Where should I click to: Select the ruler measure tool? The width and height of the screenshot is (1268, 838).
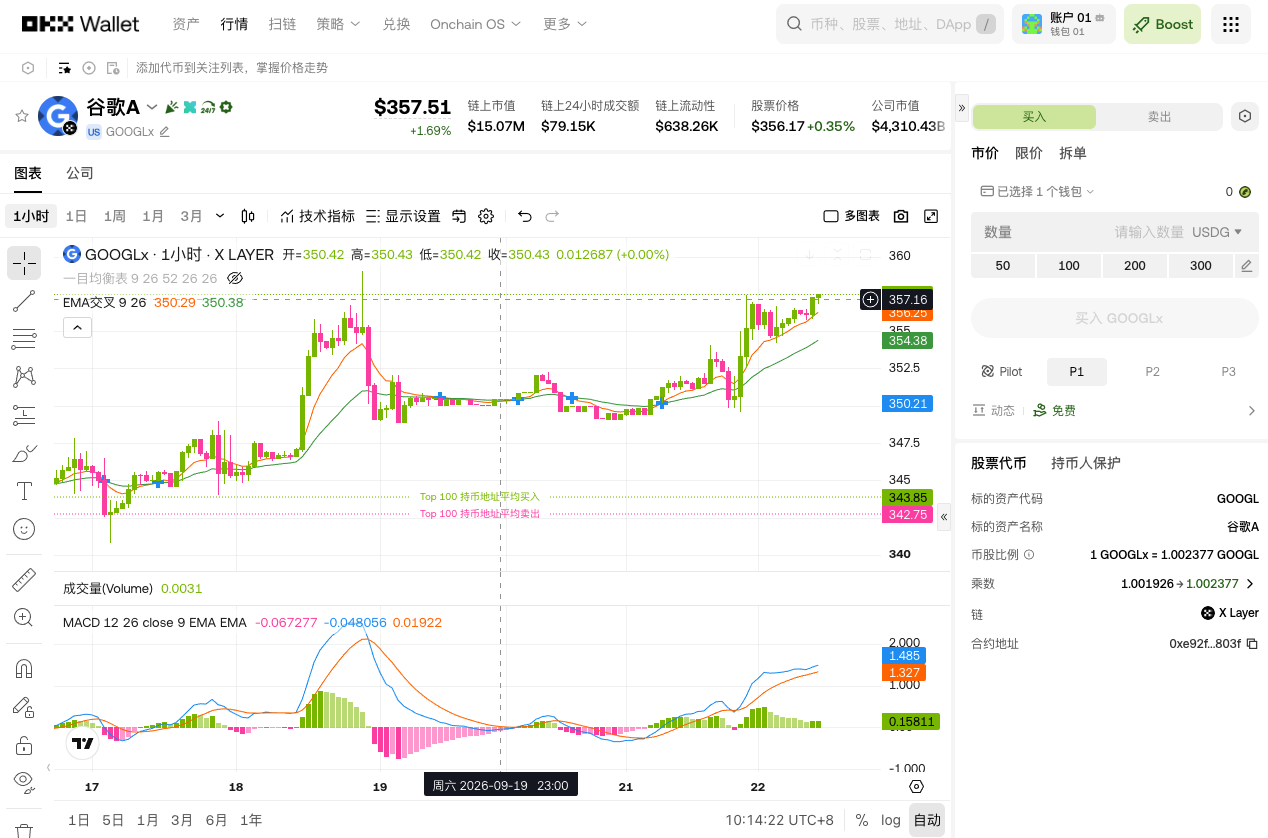pyautogui.click(x=24, y=580)
